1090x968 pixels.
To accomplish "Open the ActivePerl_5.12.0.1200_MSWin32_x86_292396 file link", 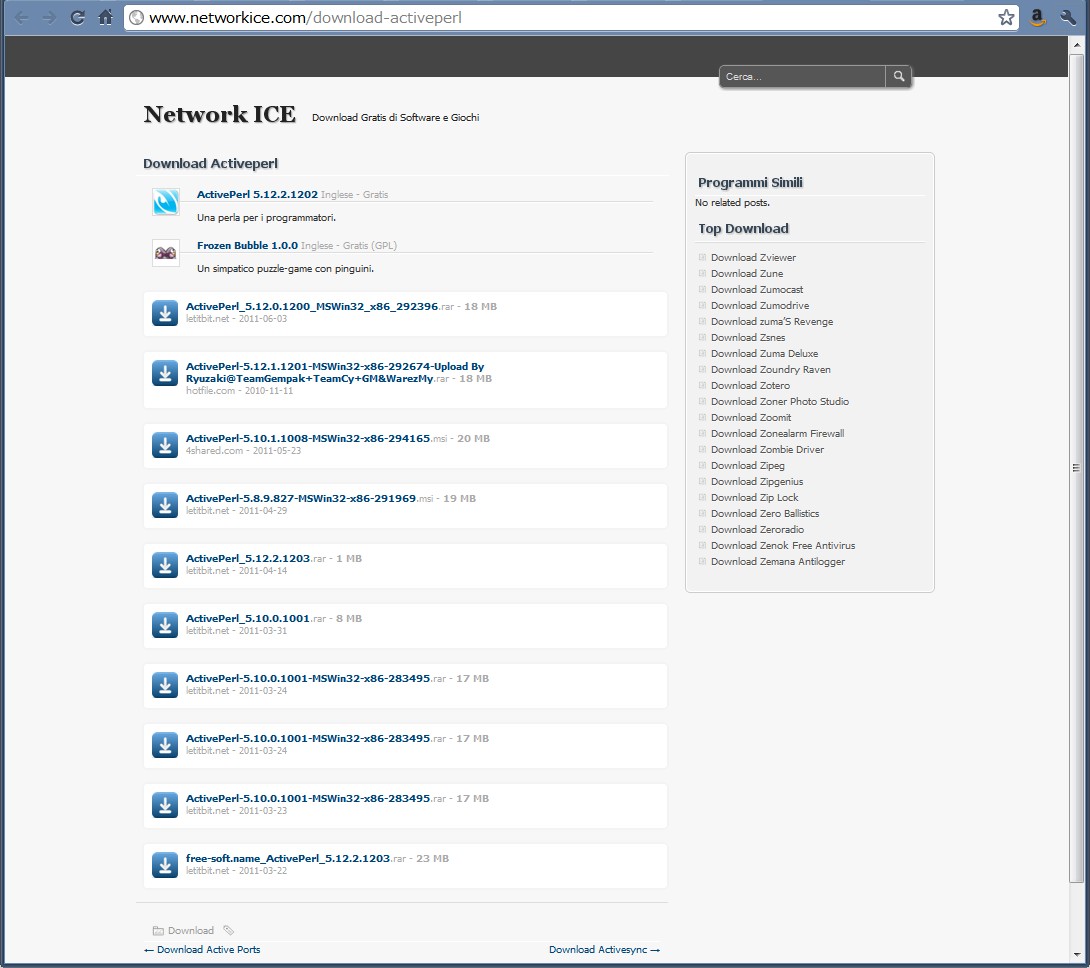I will coord(312,307).
